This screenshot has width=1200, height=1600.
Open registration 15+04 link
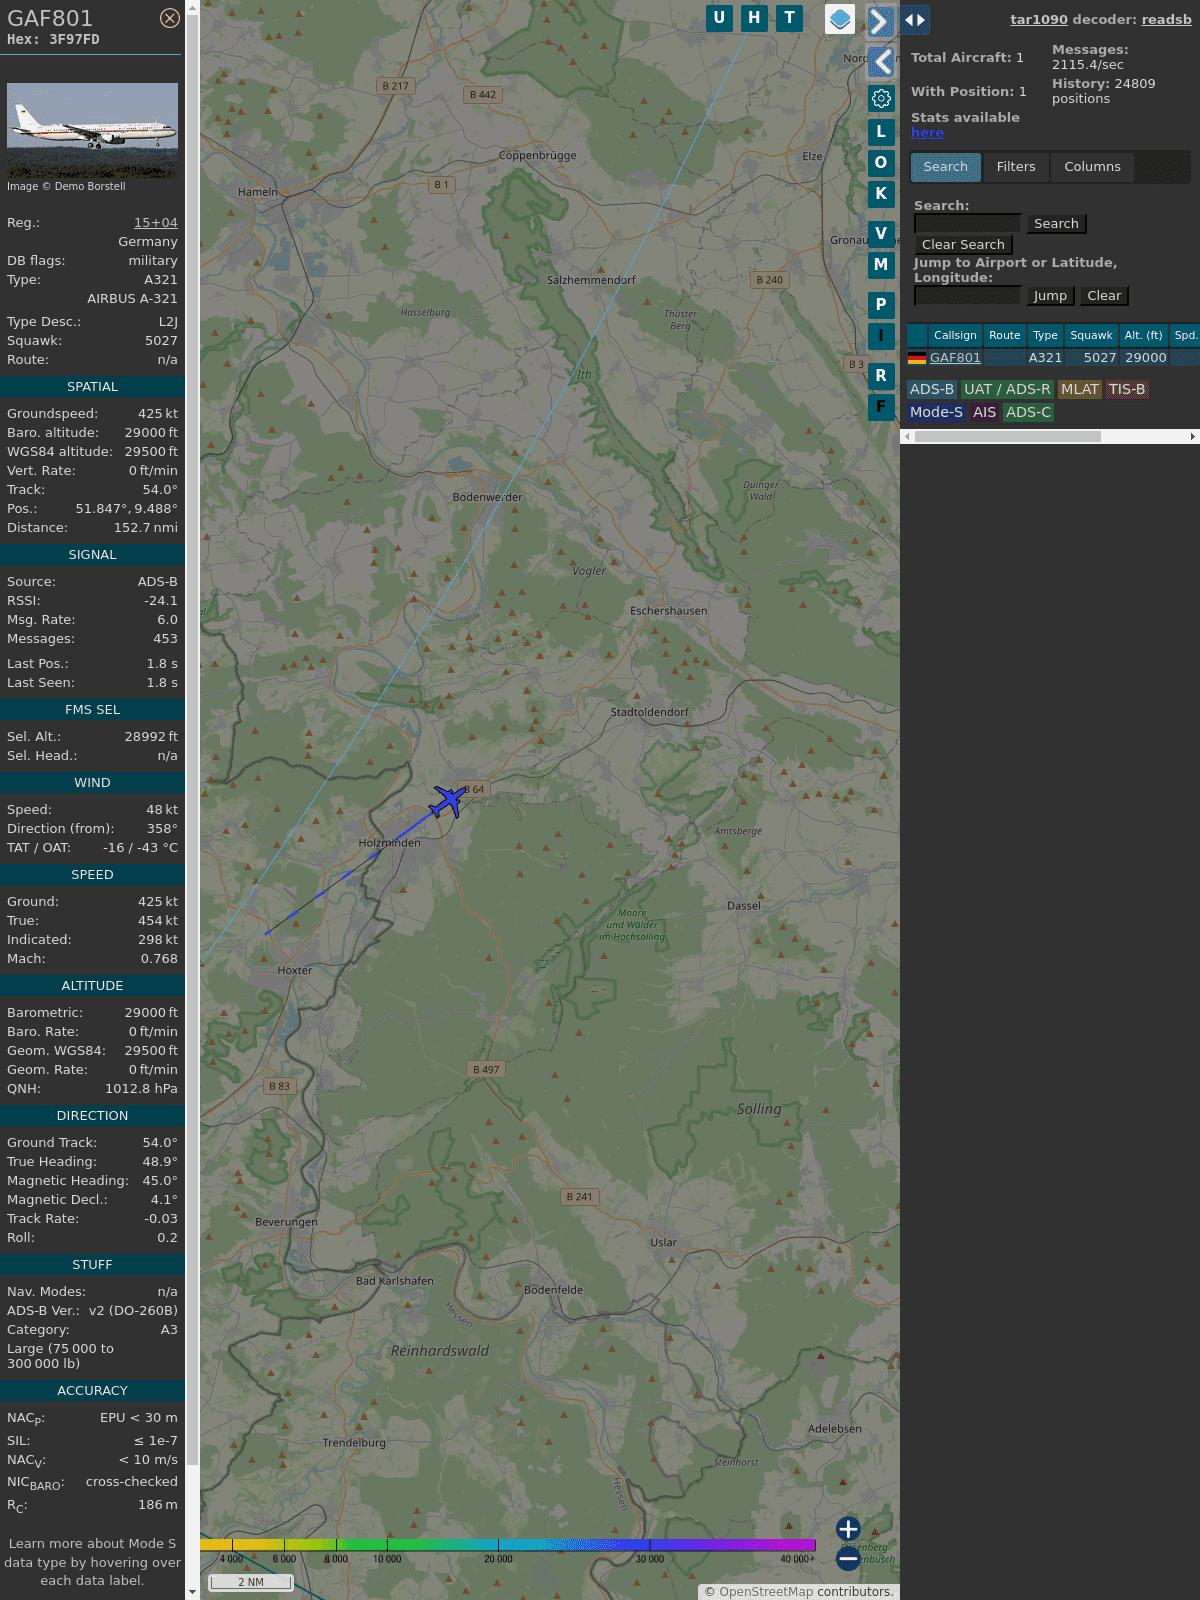[x=156, y=223]
